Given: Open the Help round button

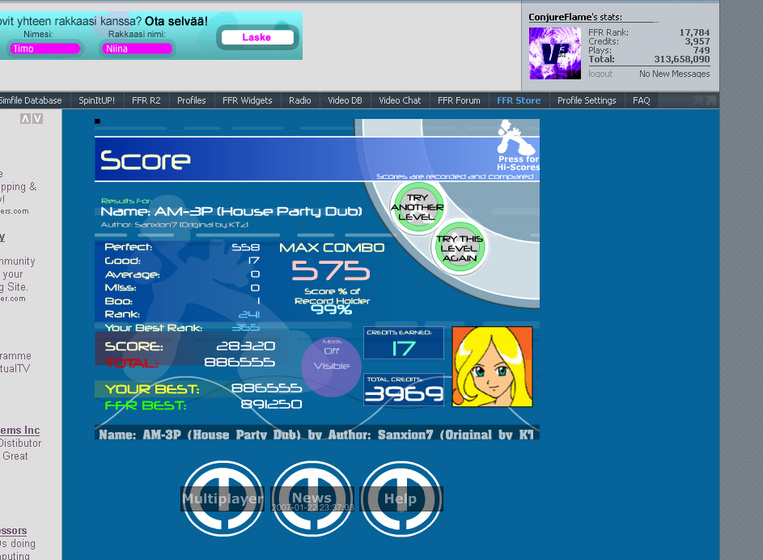Looking at the screenshot, I should pyautogui.click(x=400, y=499).
